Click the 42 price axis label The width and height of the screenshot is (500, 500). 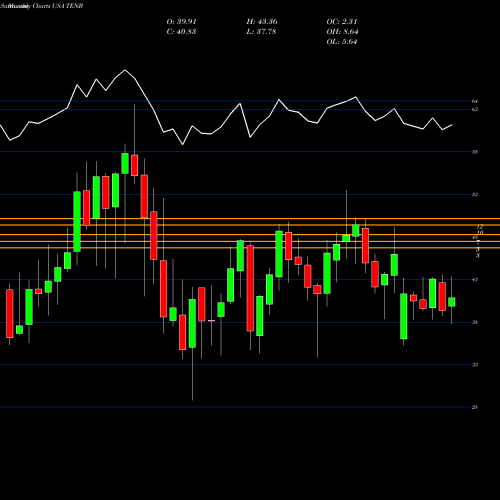[x=475, y=280]
